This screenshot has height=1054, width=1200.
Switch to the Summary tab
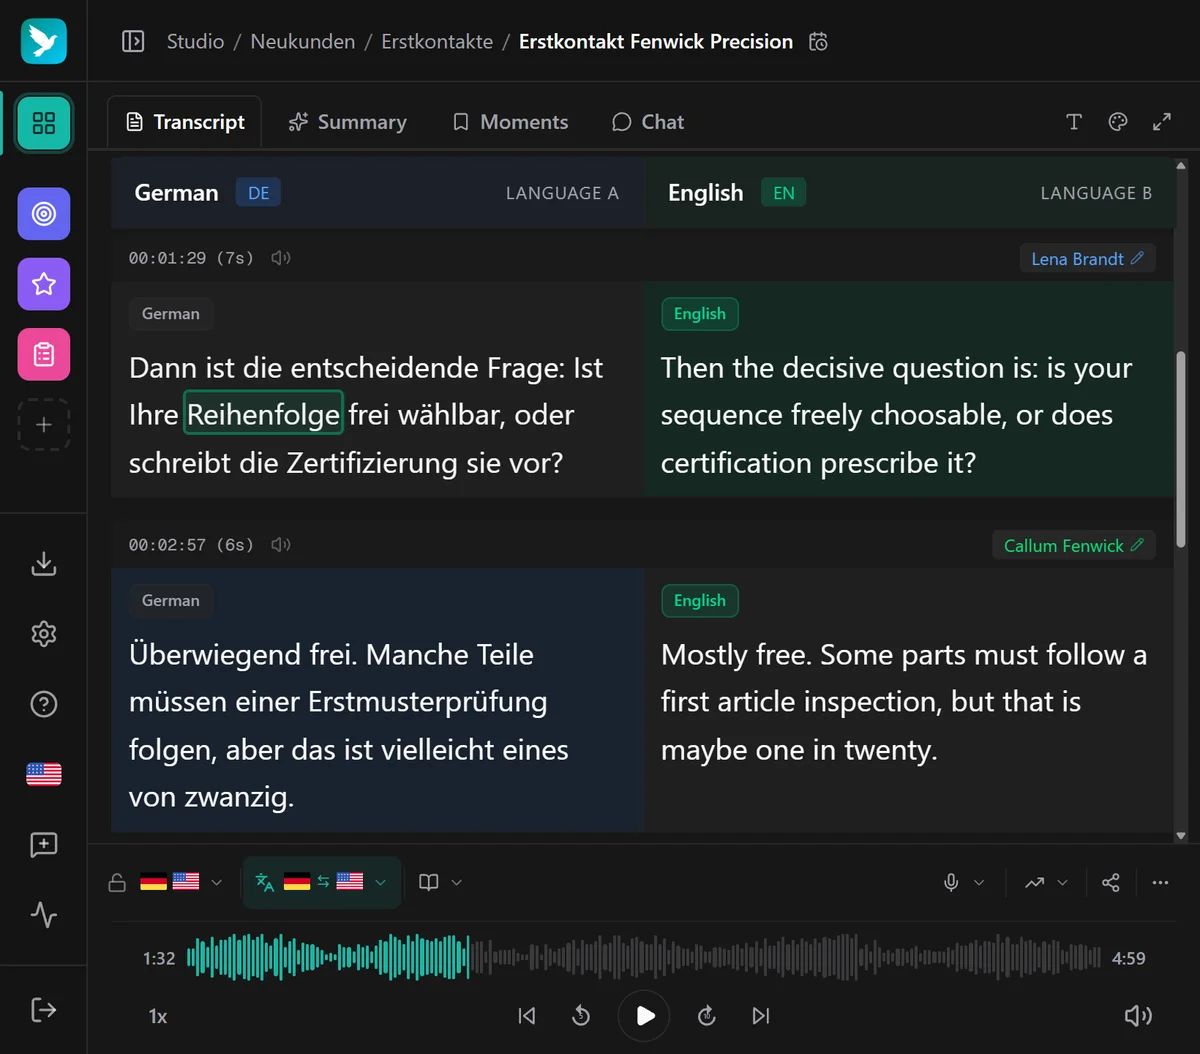tap(347, 122)
